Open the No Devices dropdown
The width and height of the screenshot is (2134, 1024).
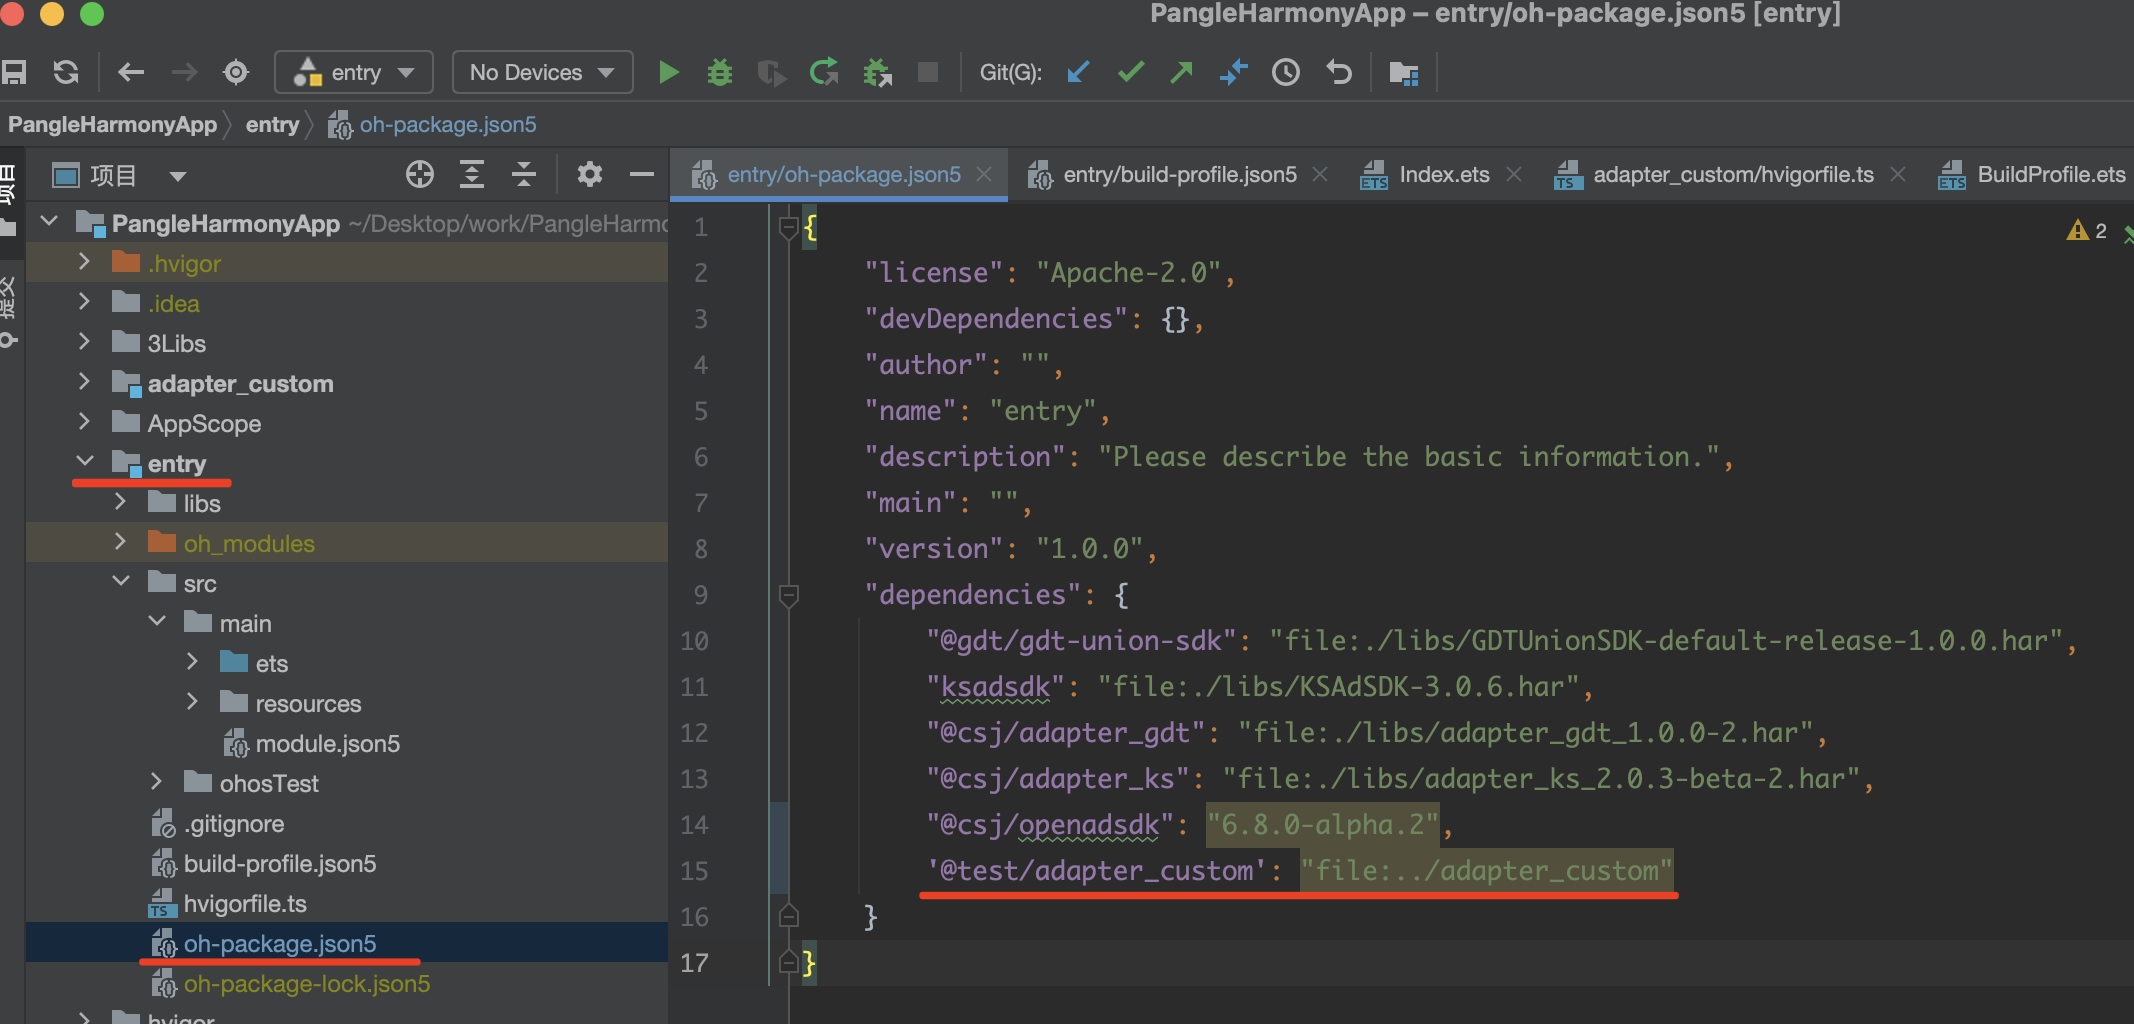[x=542, y=72]
